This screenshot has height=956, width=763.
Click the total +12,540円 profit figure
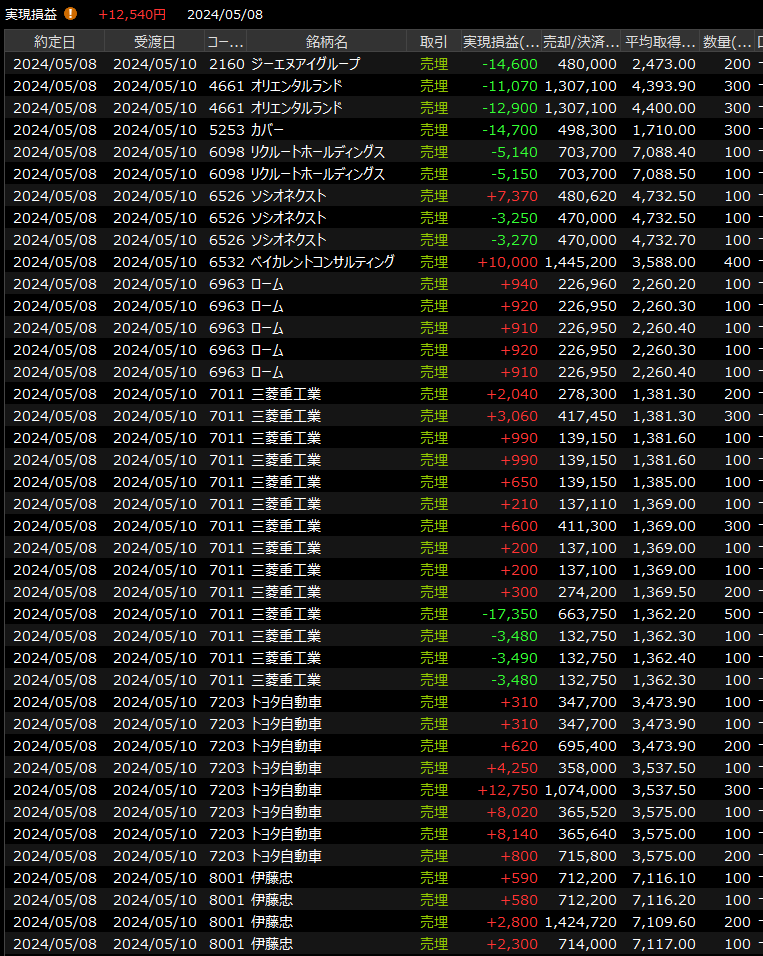pos(132,14)
